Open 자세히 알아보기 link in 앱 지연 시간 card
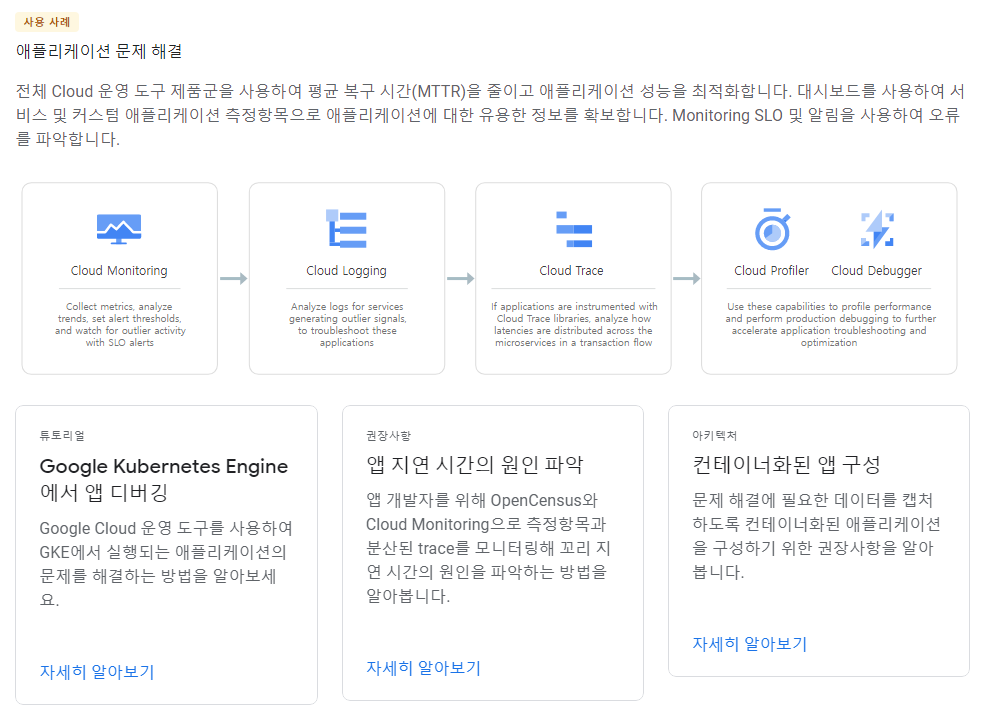The height and width of the screenshot is (726, 992). coord(423,668)
